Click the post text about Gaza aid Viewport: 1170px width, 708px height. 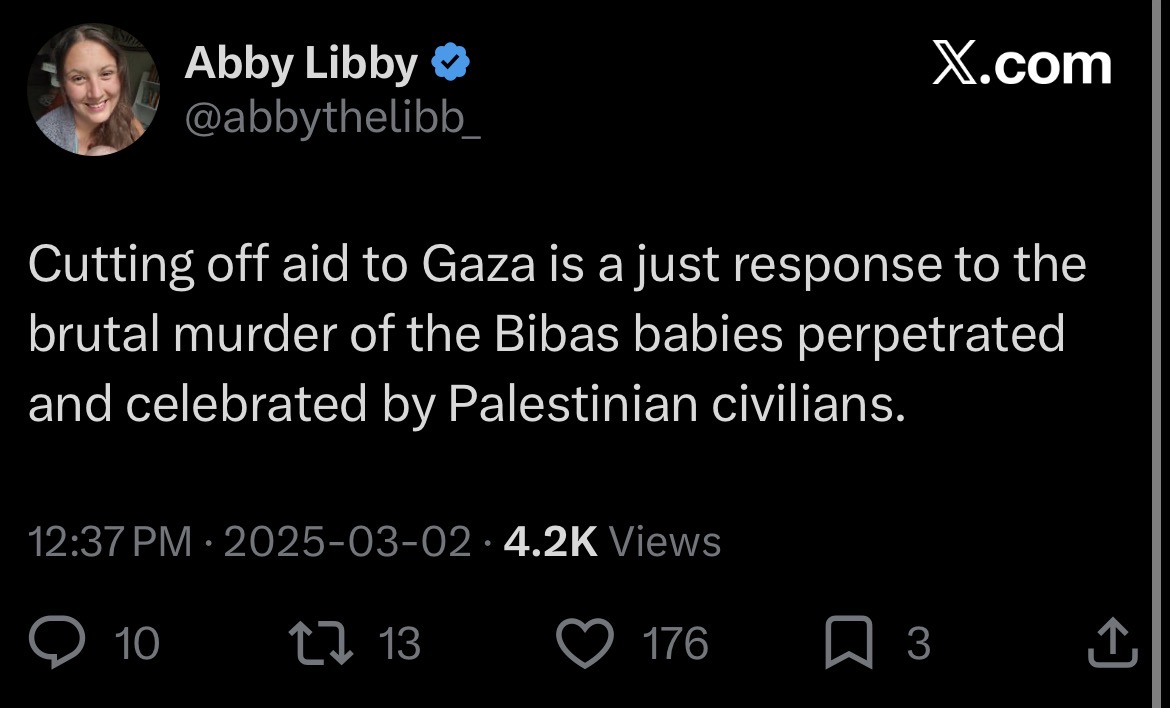tap(557, 334)
